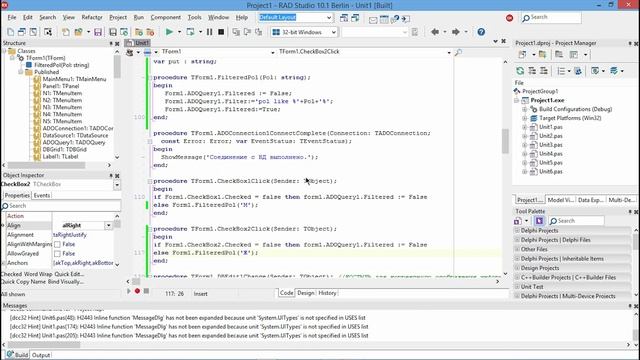Image resolution: width=640 pixels, height=360 pixels.
Task: Click the Remove File from Project icon
Action: point(150,32)
